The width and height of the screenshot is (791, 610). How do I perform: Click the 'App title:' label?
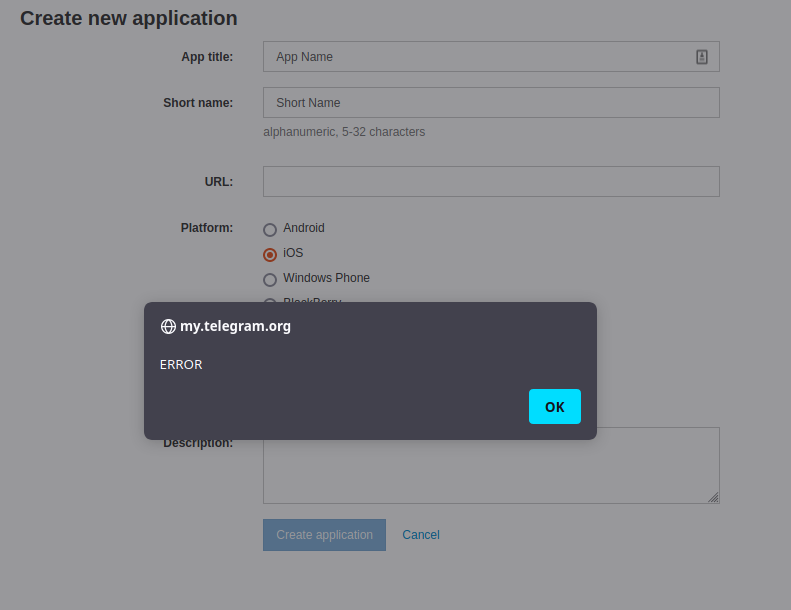(207, 57)
